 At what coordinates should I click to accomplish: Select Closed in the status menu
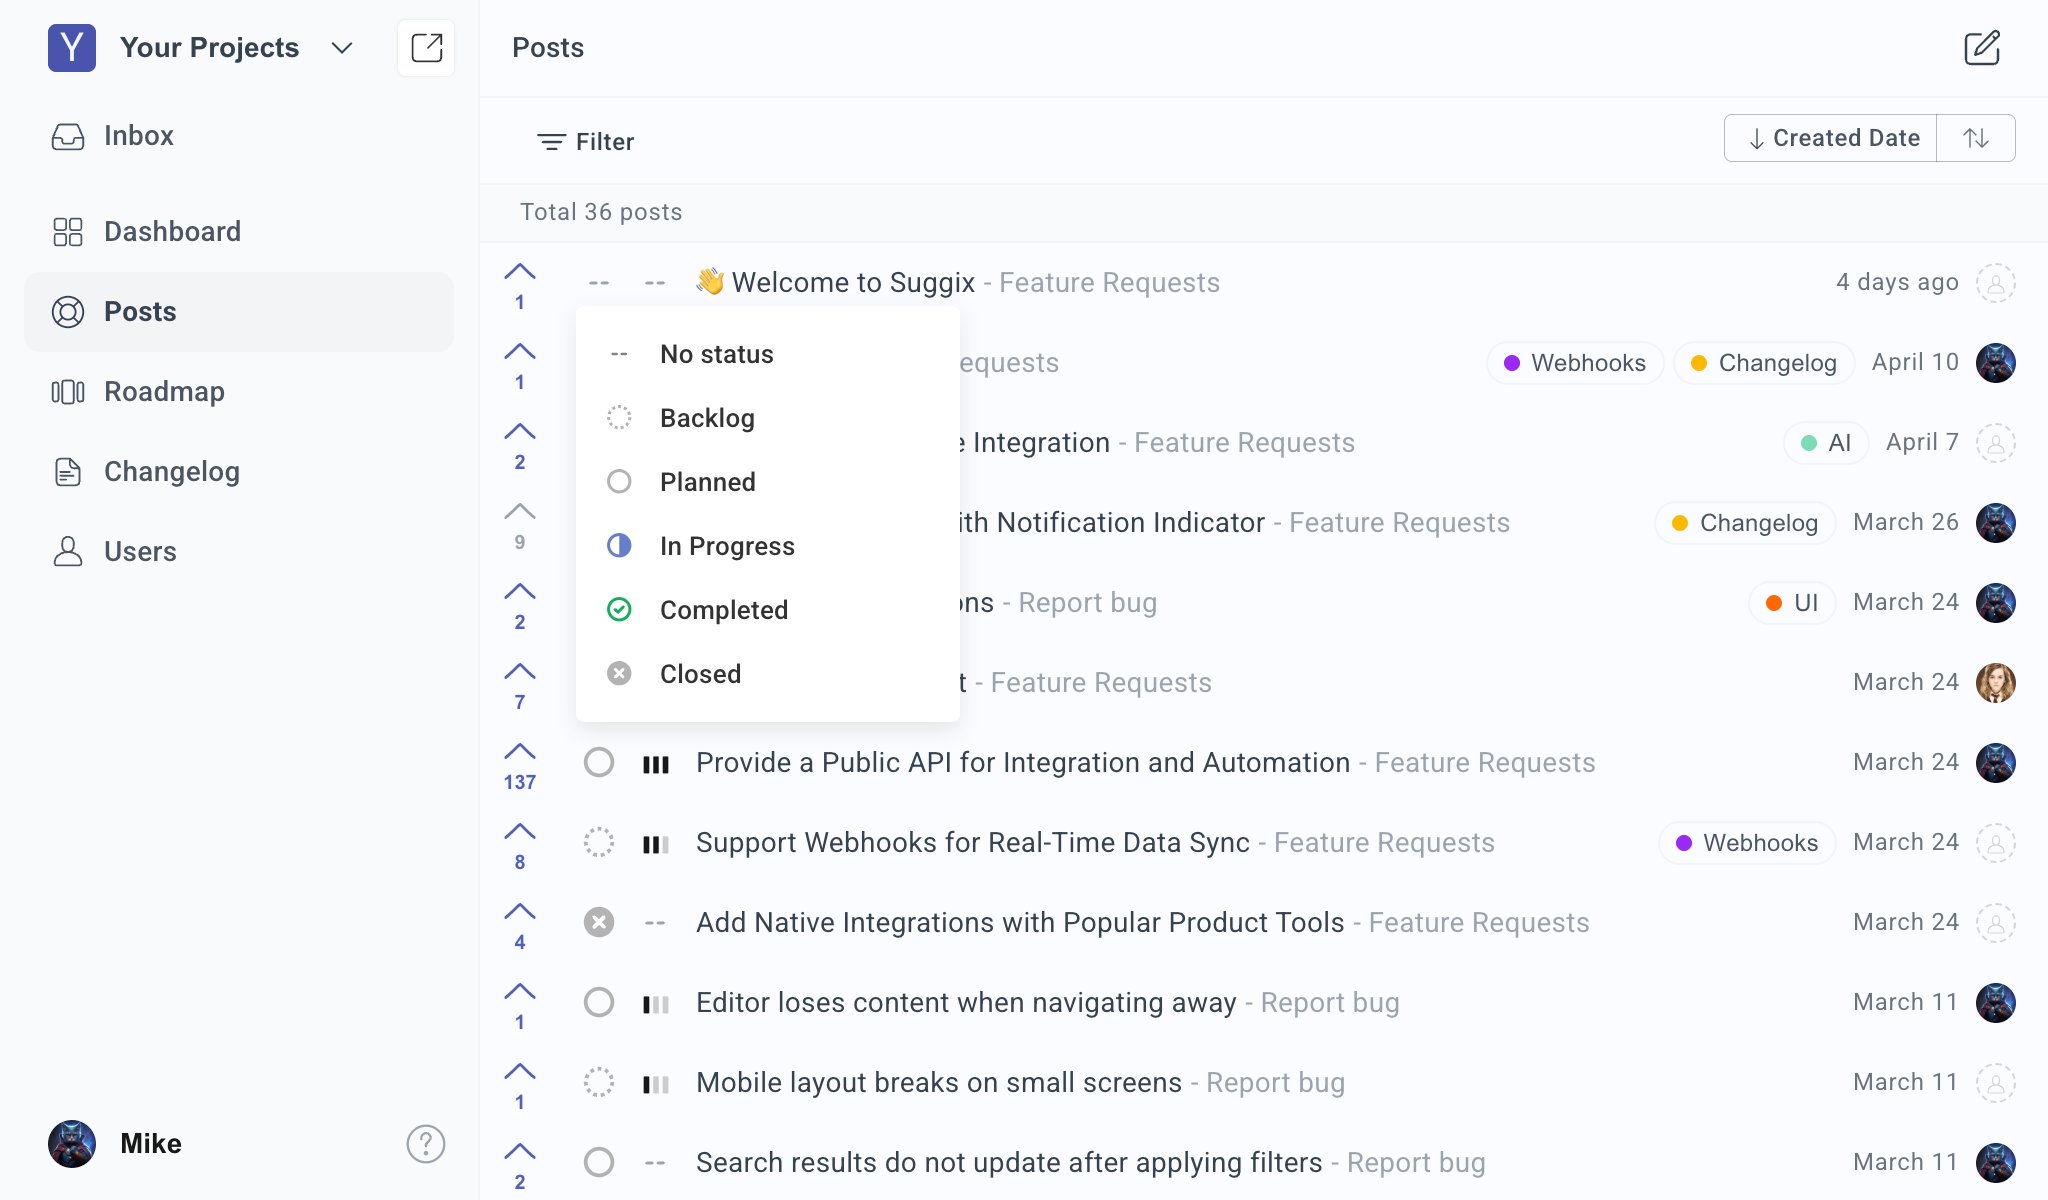pyautogui.click(x=768, y=674)
